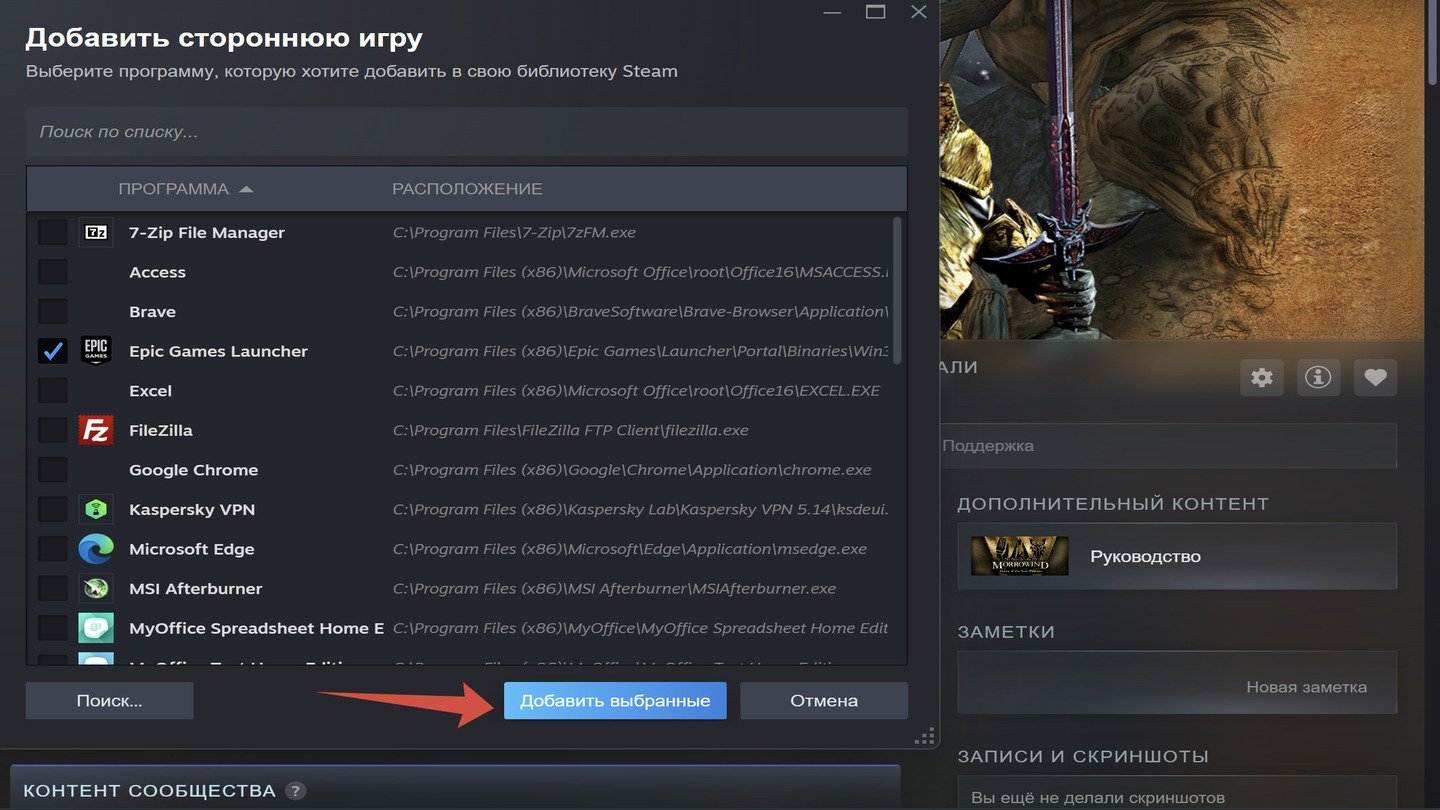Image resolution: width=1440 pixels, height=810 pixels.
Task: Sort list by ПРОГРАММА column header
Action: tap(186, 189)
